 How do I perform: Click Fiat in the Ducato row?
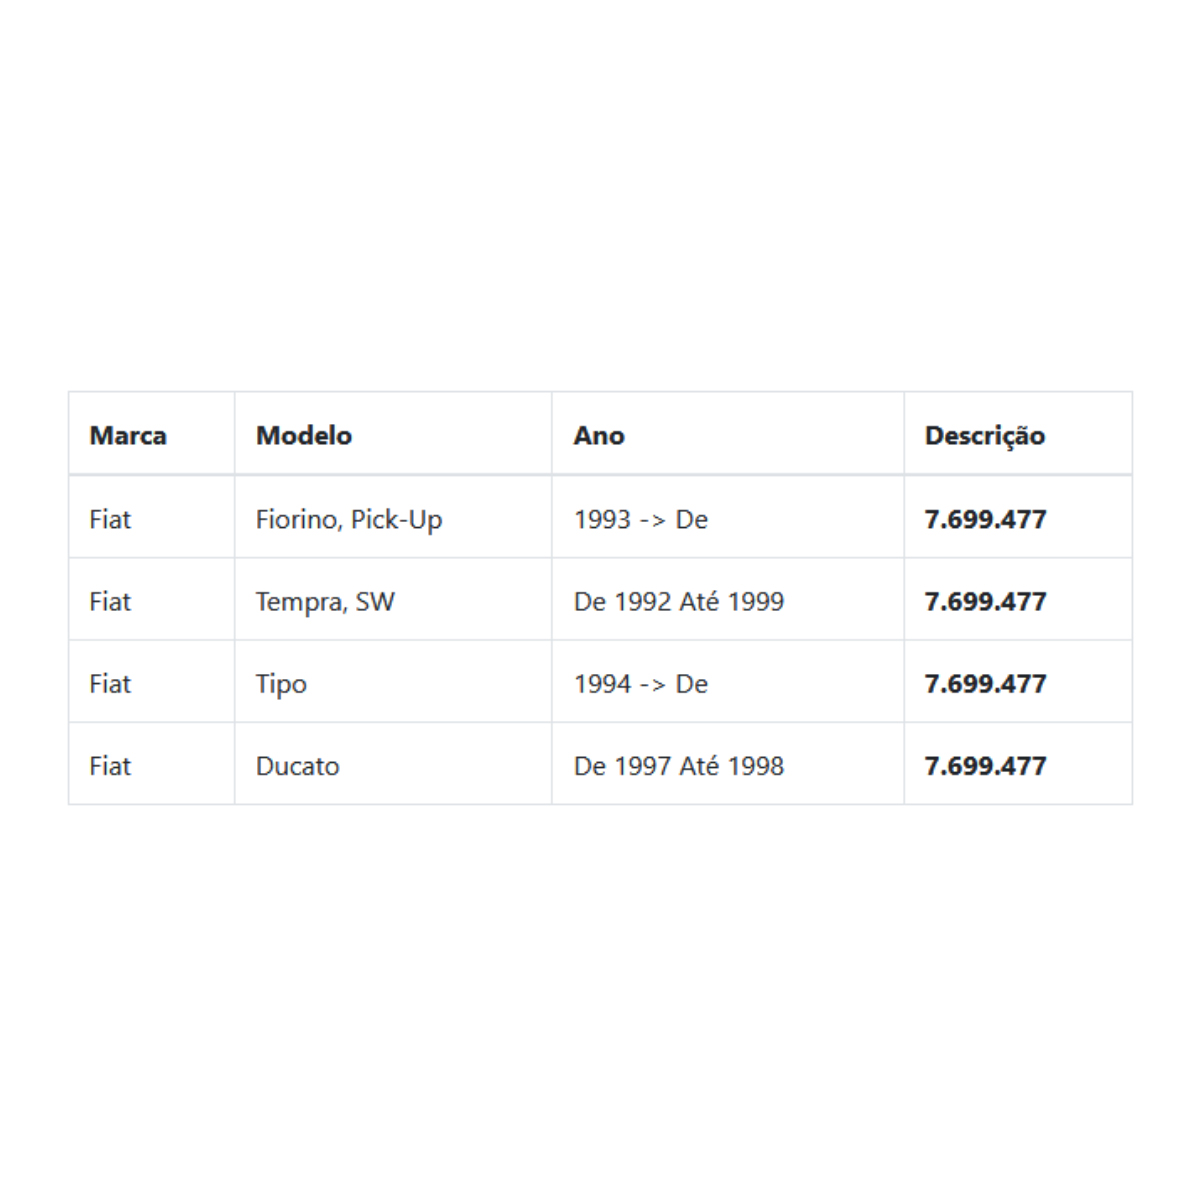(110, 765)
